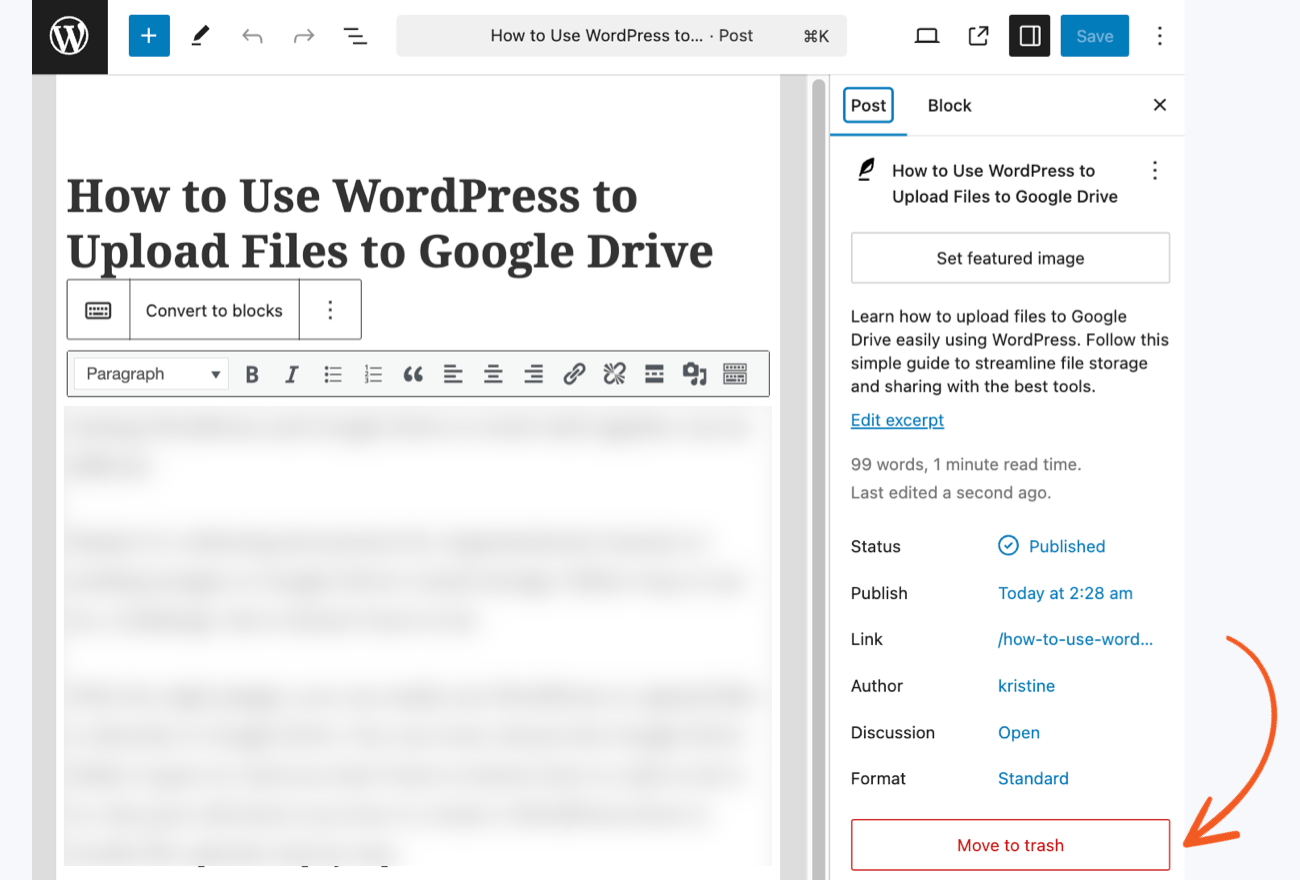
Task: Click Convert to blocks button
Action: (214, 310)
